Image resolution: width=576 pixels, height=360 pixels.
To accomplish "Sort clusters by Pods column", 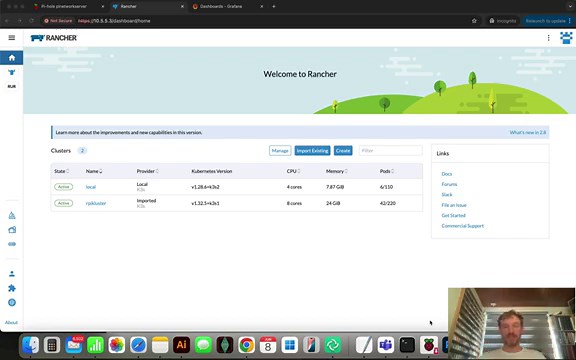I will point(387,171).
